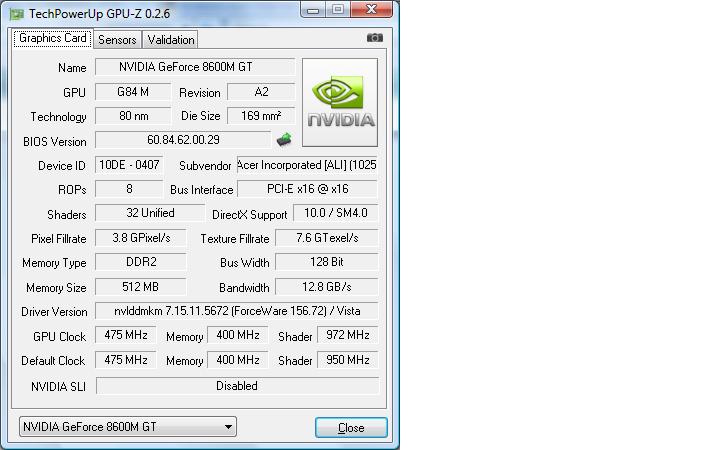Screen dimensions: 720x450
Task: Click the Device ID field 10DE - 0407
Action: point(129,165)
